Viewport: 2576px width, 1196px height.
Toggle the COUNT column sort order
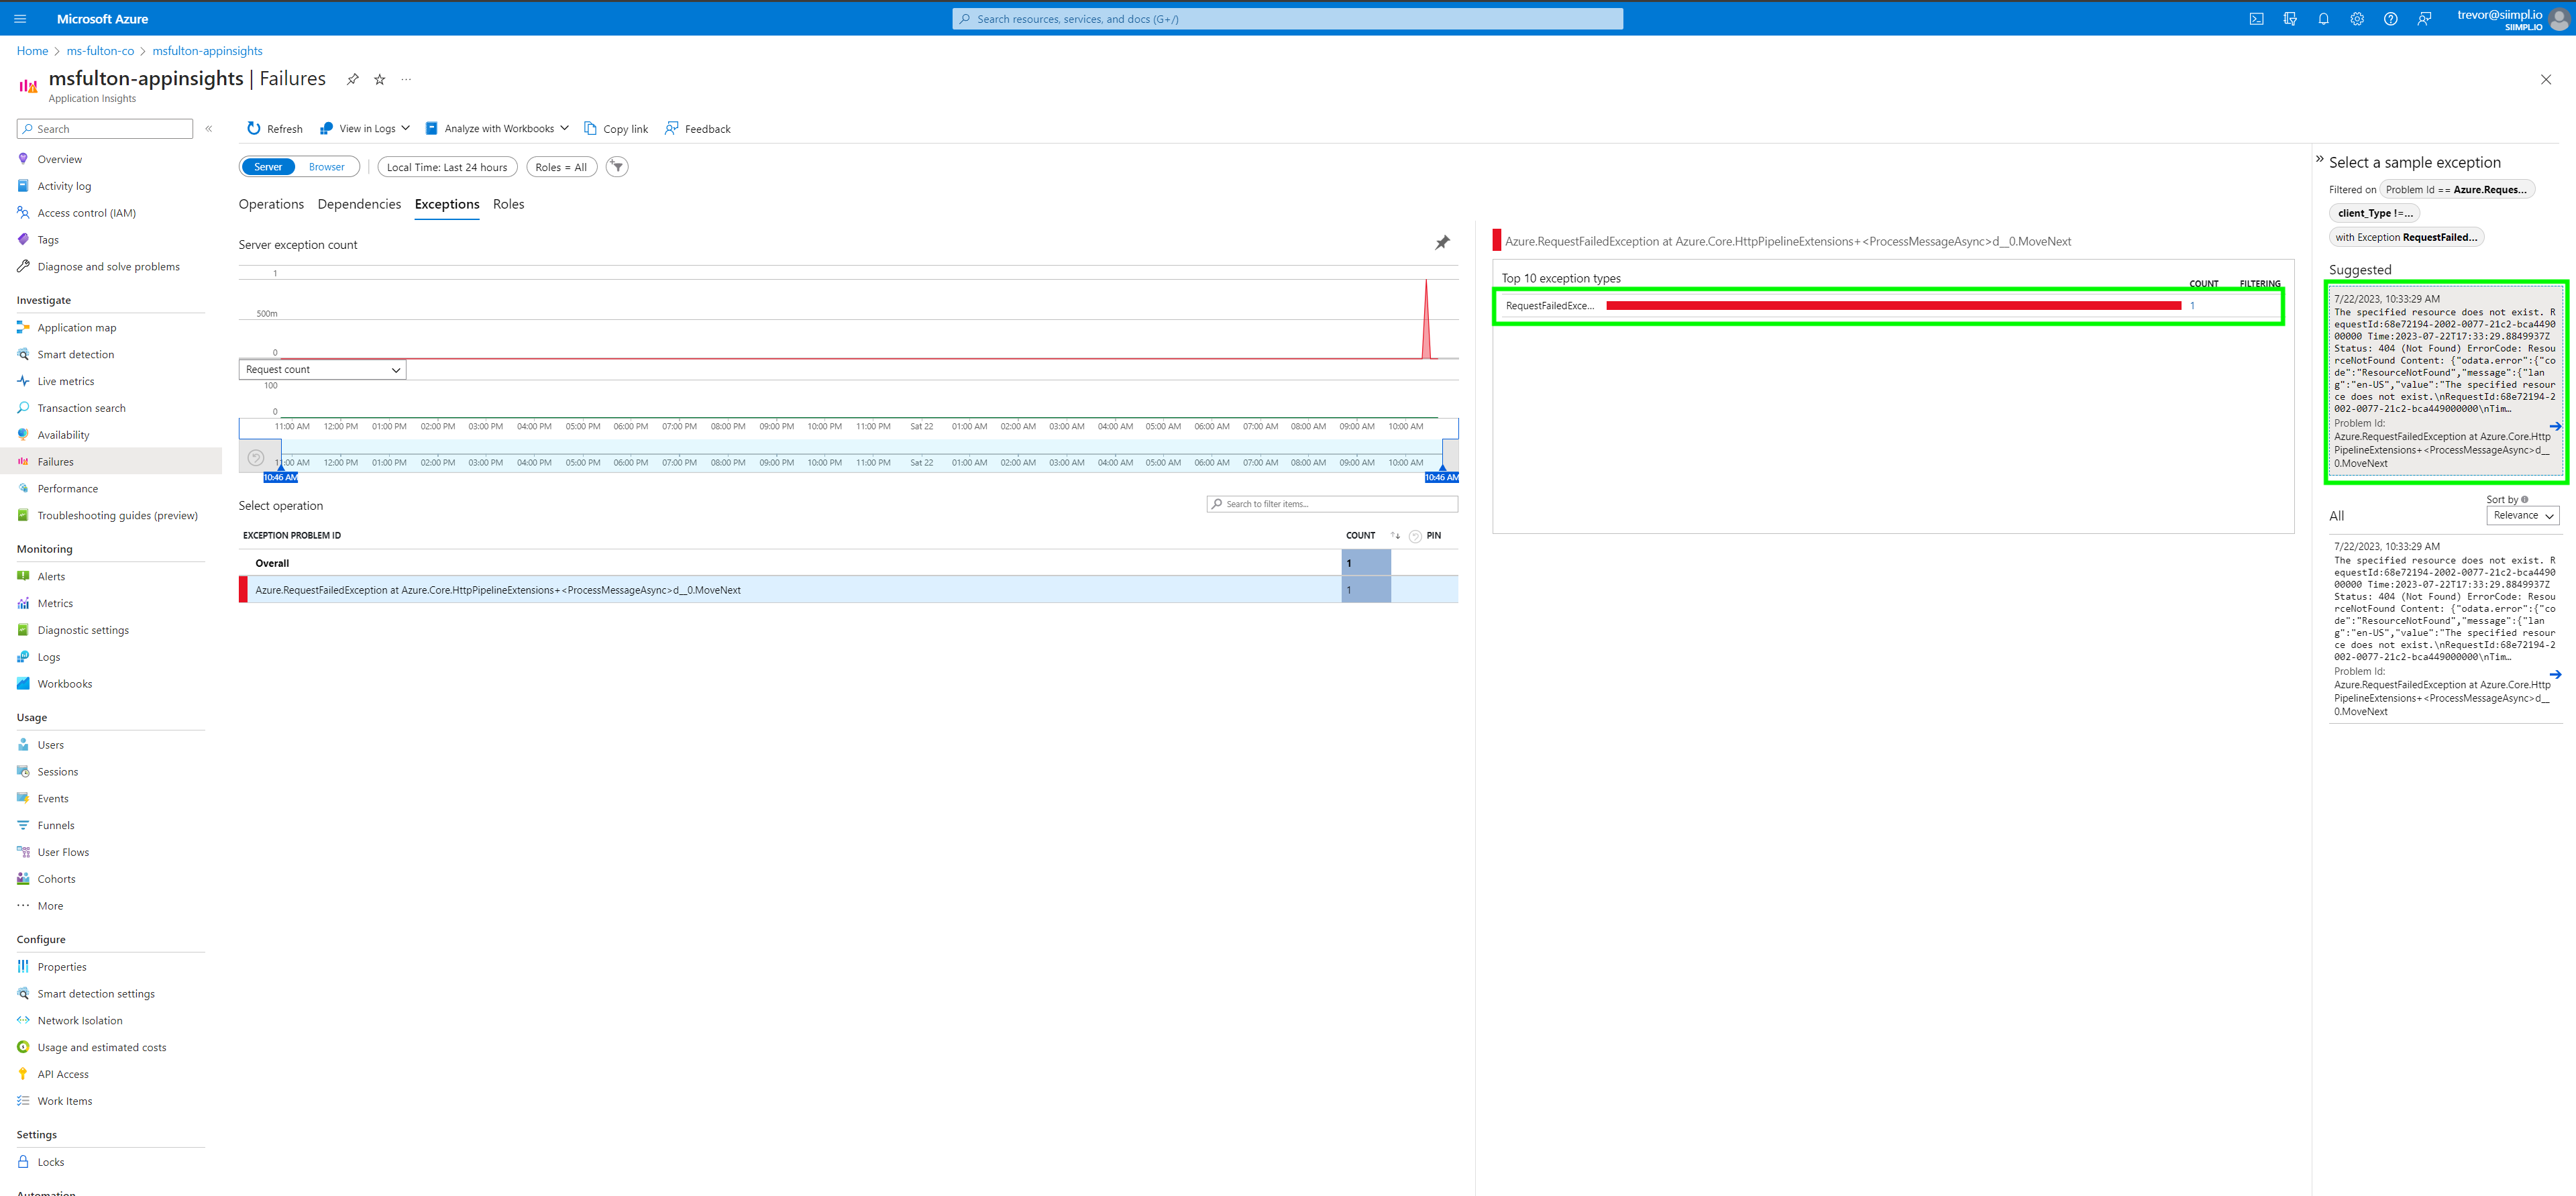1395,536
